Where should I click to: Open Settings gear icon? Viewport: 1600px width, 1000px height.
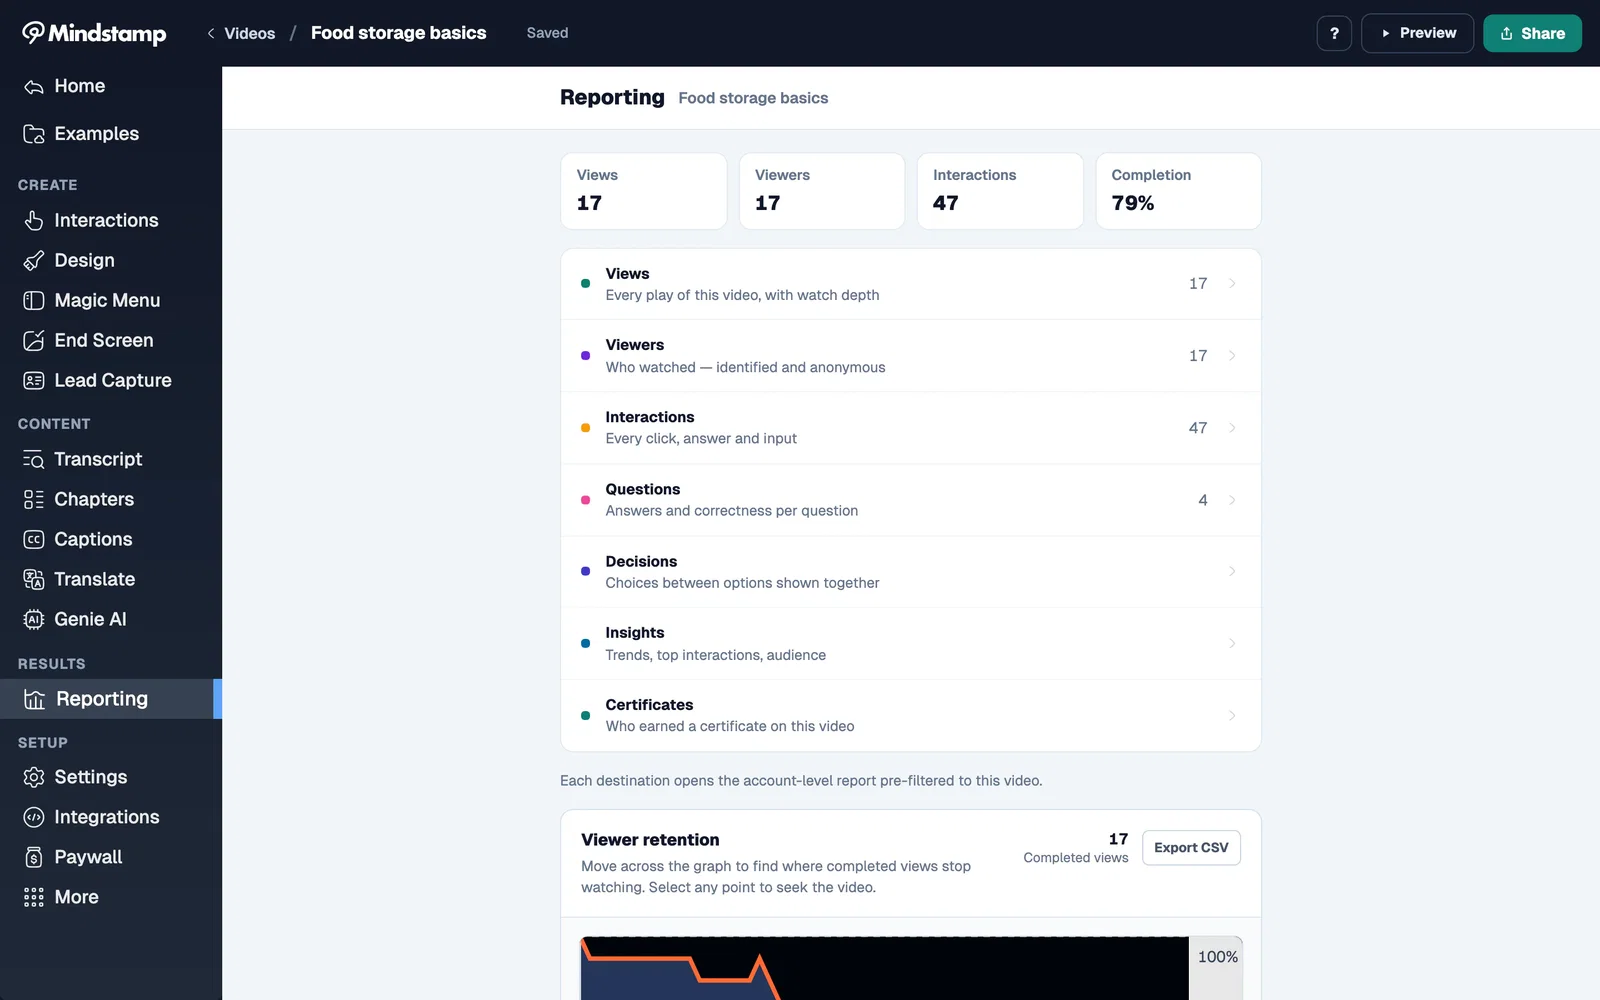click(34, 777)
